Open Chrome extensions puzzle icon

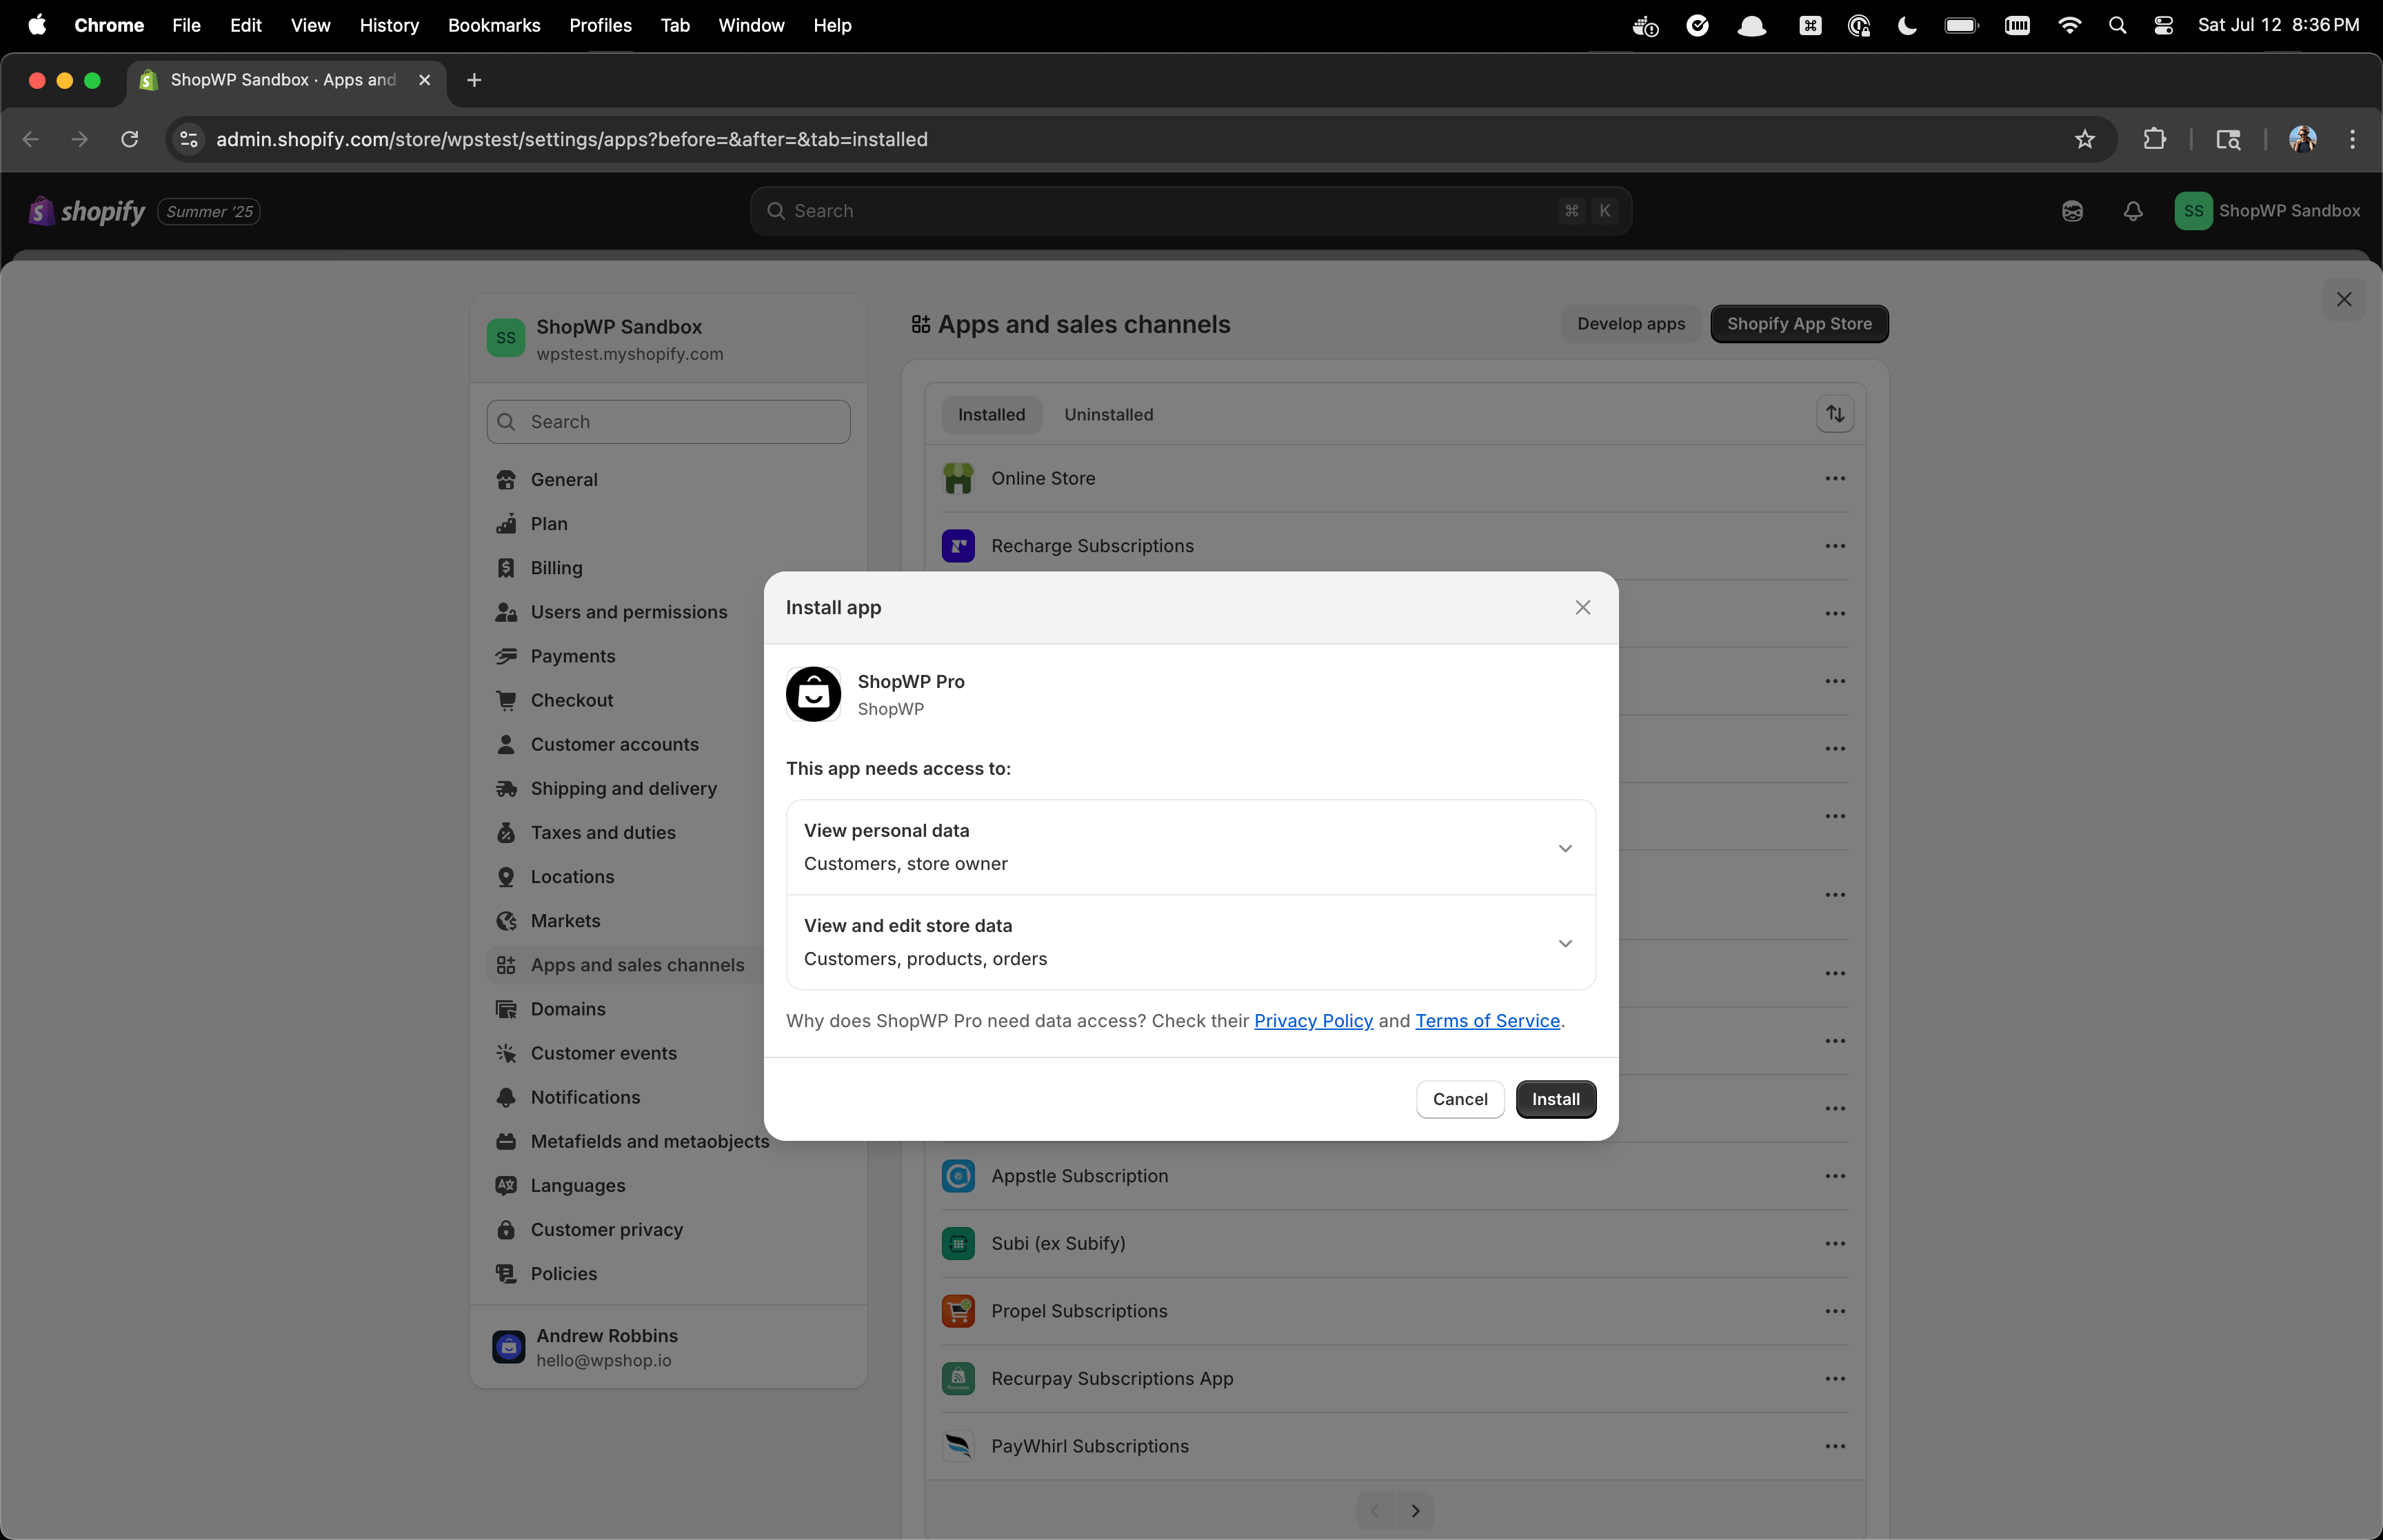[2154, 139]
